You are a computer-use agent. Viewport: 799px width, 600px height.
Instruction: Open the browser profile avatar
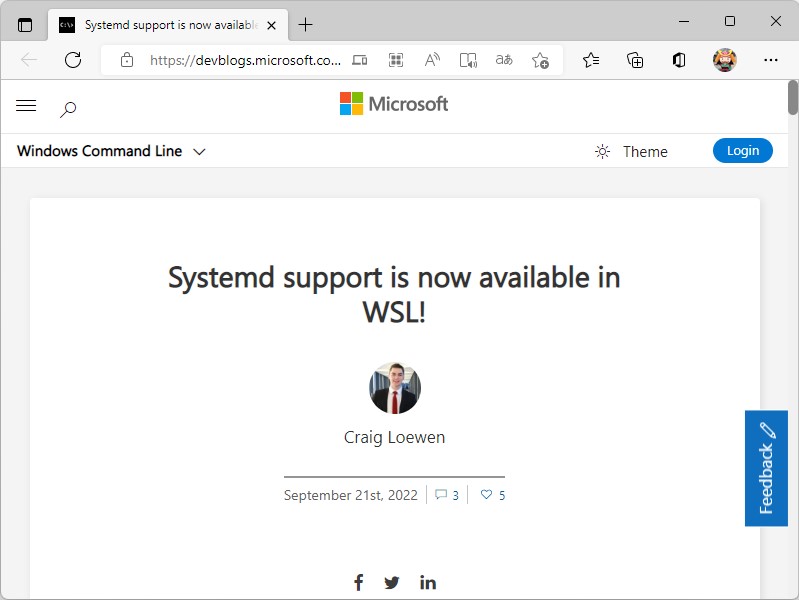[725, 60]
